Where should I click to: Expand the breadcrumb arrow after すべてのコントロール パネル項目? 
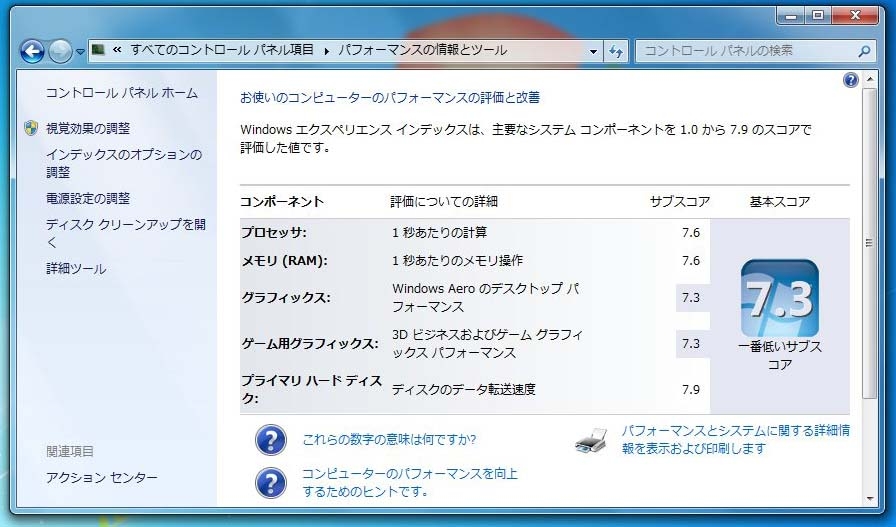(x=326, y=51)
